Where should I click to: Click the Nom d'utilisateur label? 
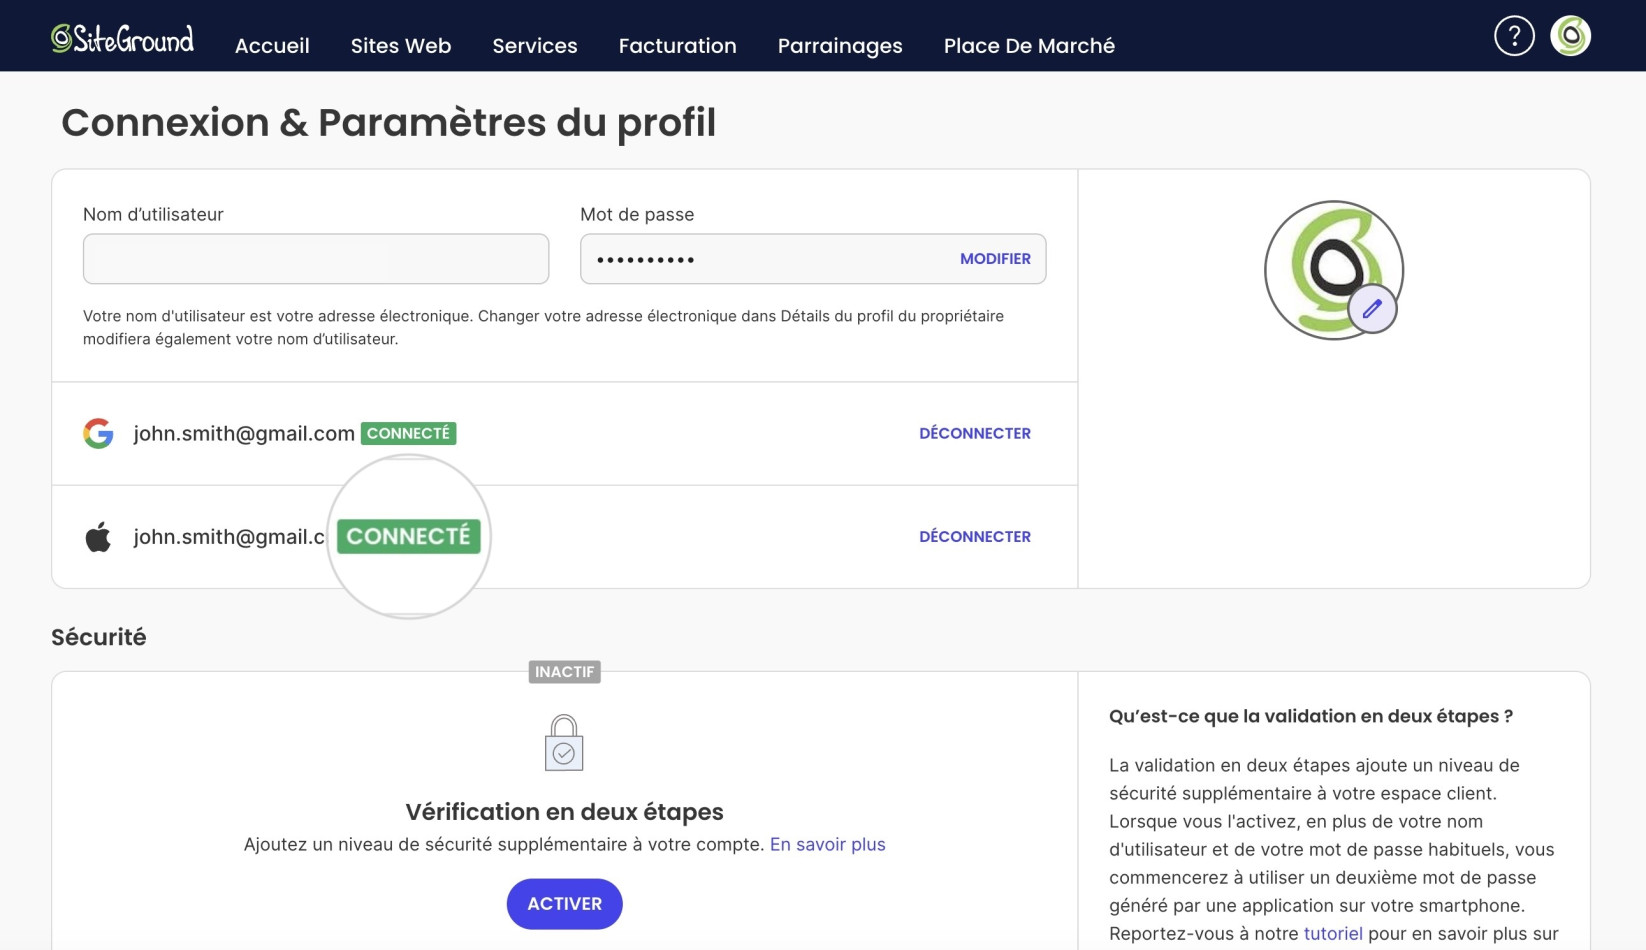[x=153, y=214]
